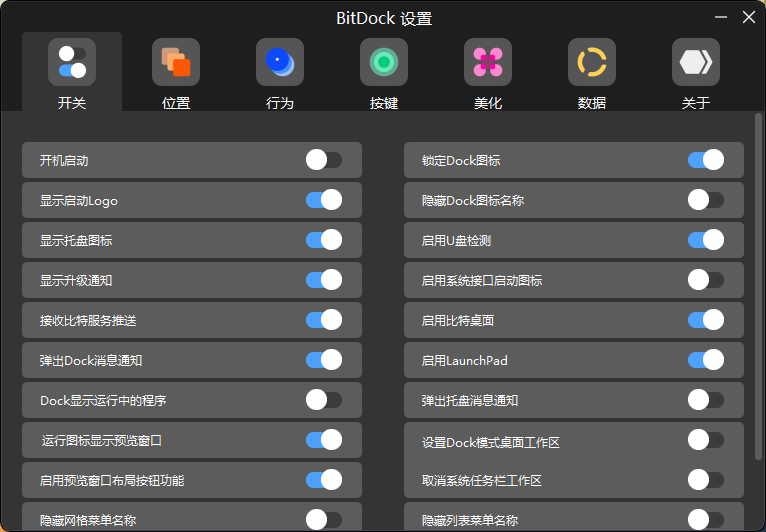
Task: Open the 按键 (Keys) settings icon
Action: pyautogui.click(x=384, y=63)
